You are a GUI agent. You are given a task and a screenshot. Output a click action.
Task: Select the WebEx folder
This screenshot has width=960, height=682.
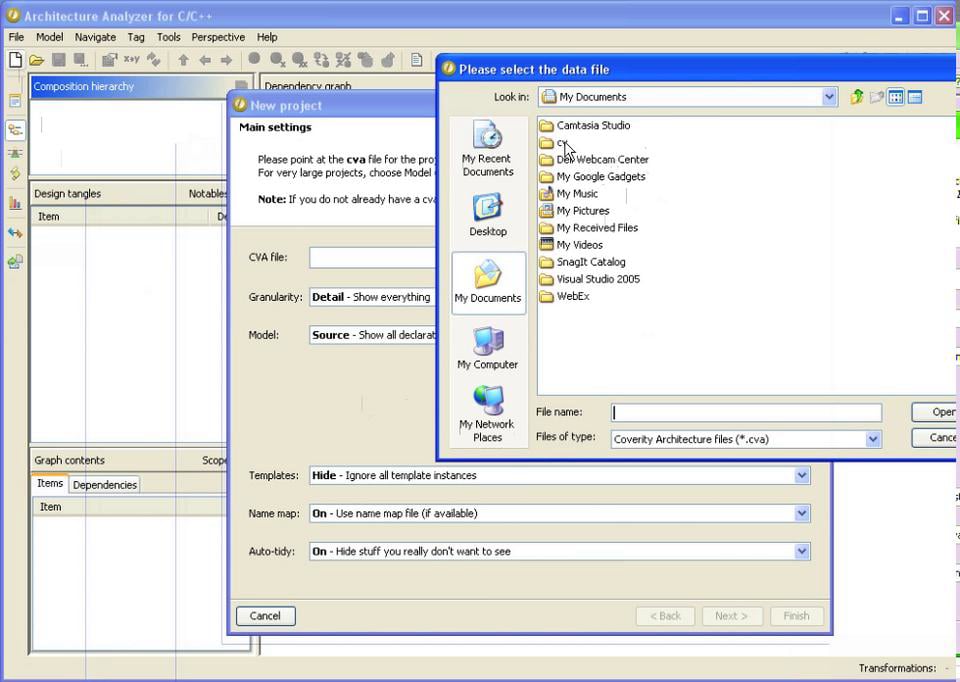click(x=564, y=296)
